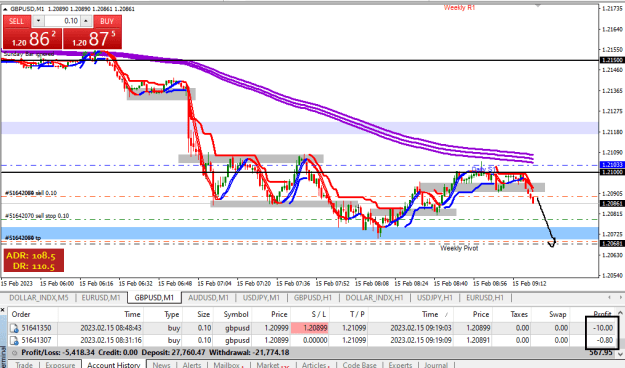Click the #51642070 sell stop 0.10 label
This screenshot has width=625, height=368.
tap(37, 216)
